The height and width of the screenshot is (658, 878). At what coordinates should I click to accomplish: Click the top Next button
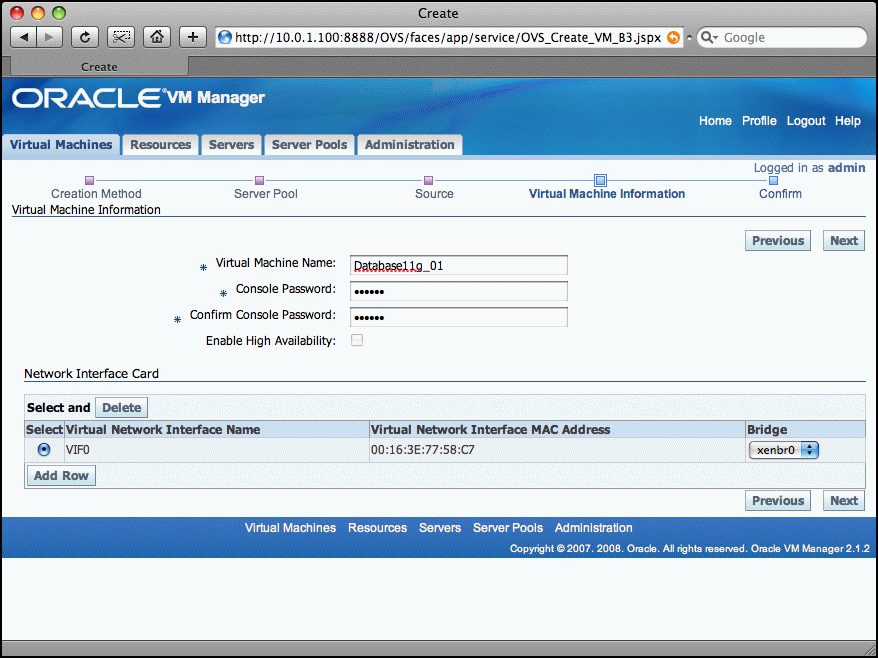tap(844, 240)
